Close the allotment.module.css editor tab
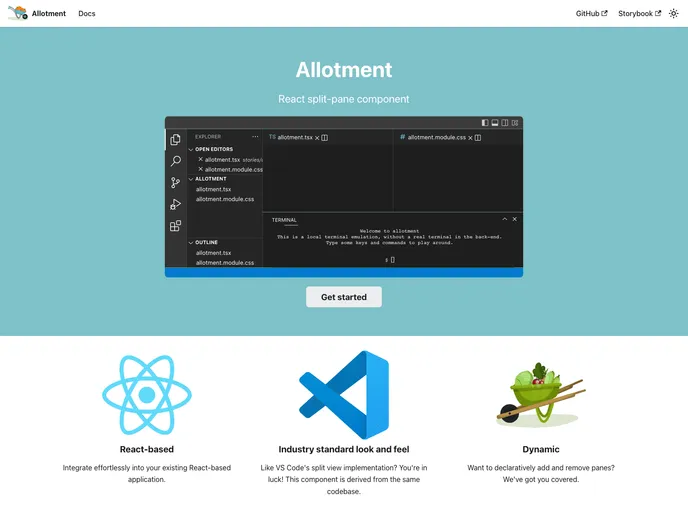Image resolution: width=688 pixels, height=512 pixels. 470,138
